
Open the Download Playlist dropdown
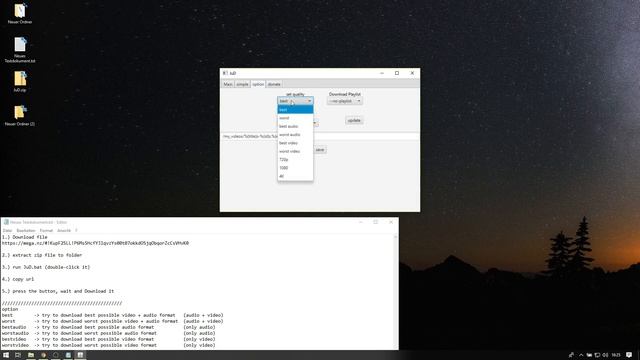344,101
